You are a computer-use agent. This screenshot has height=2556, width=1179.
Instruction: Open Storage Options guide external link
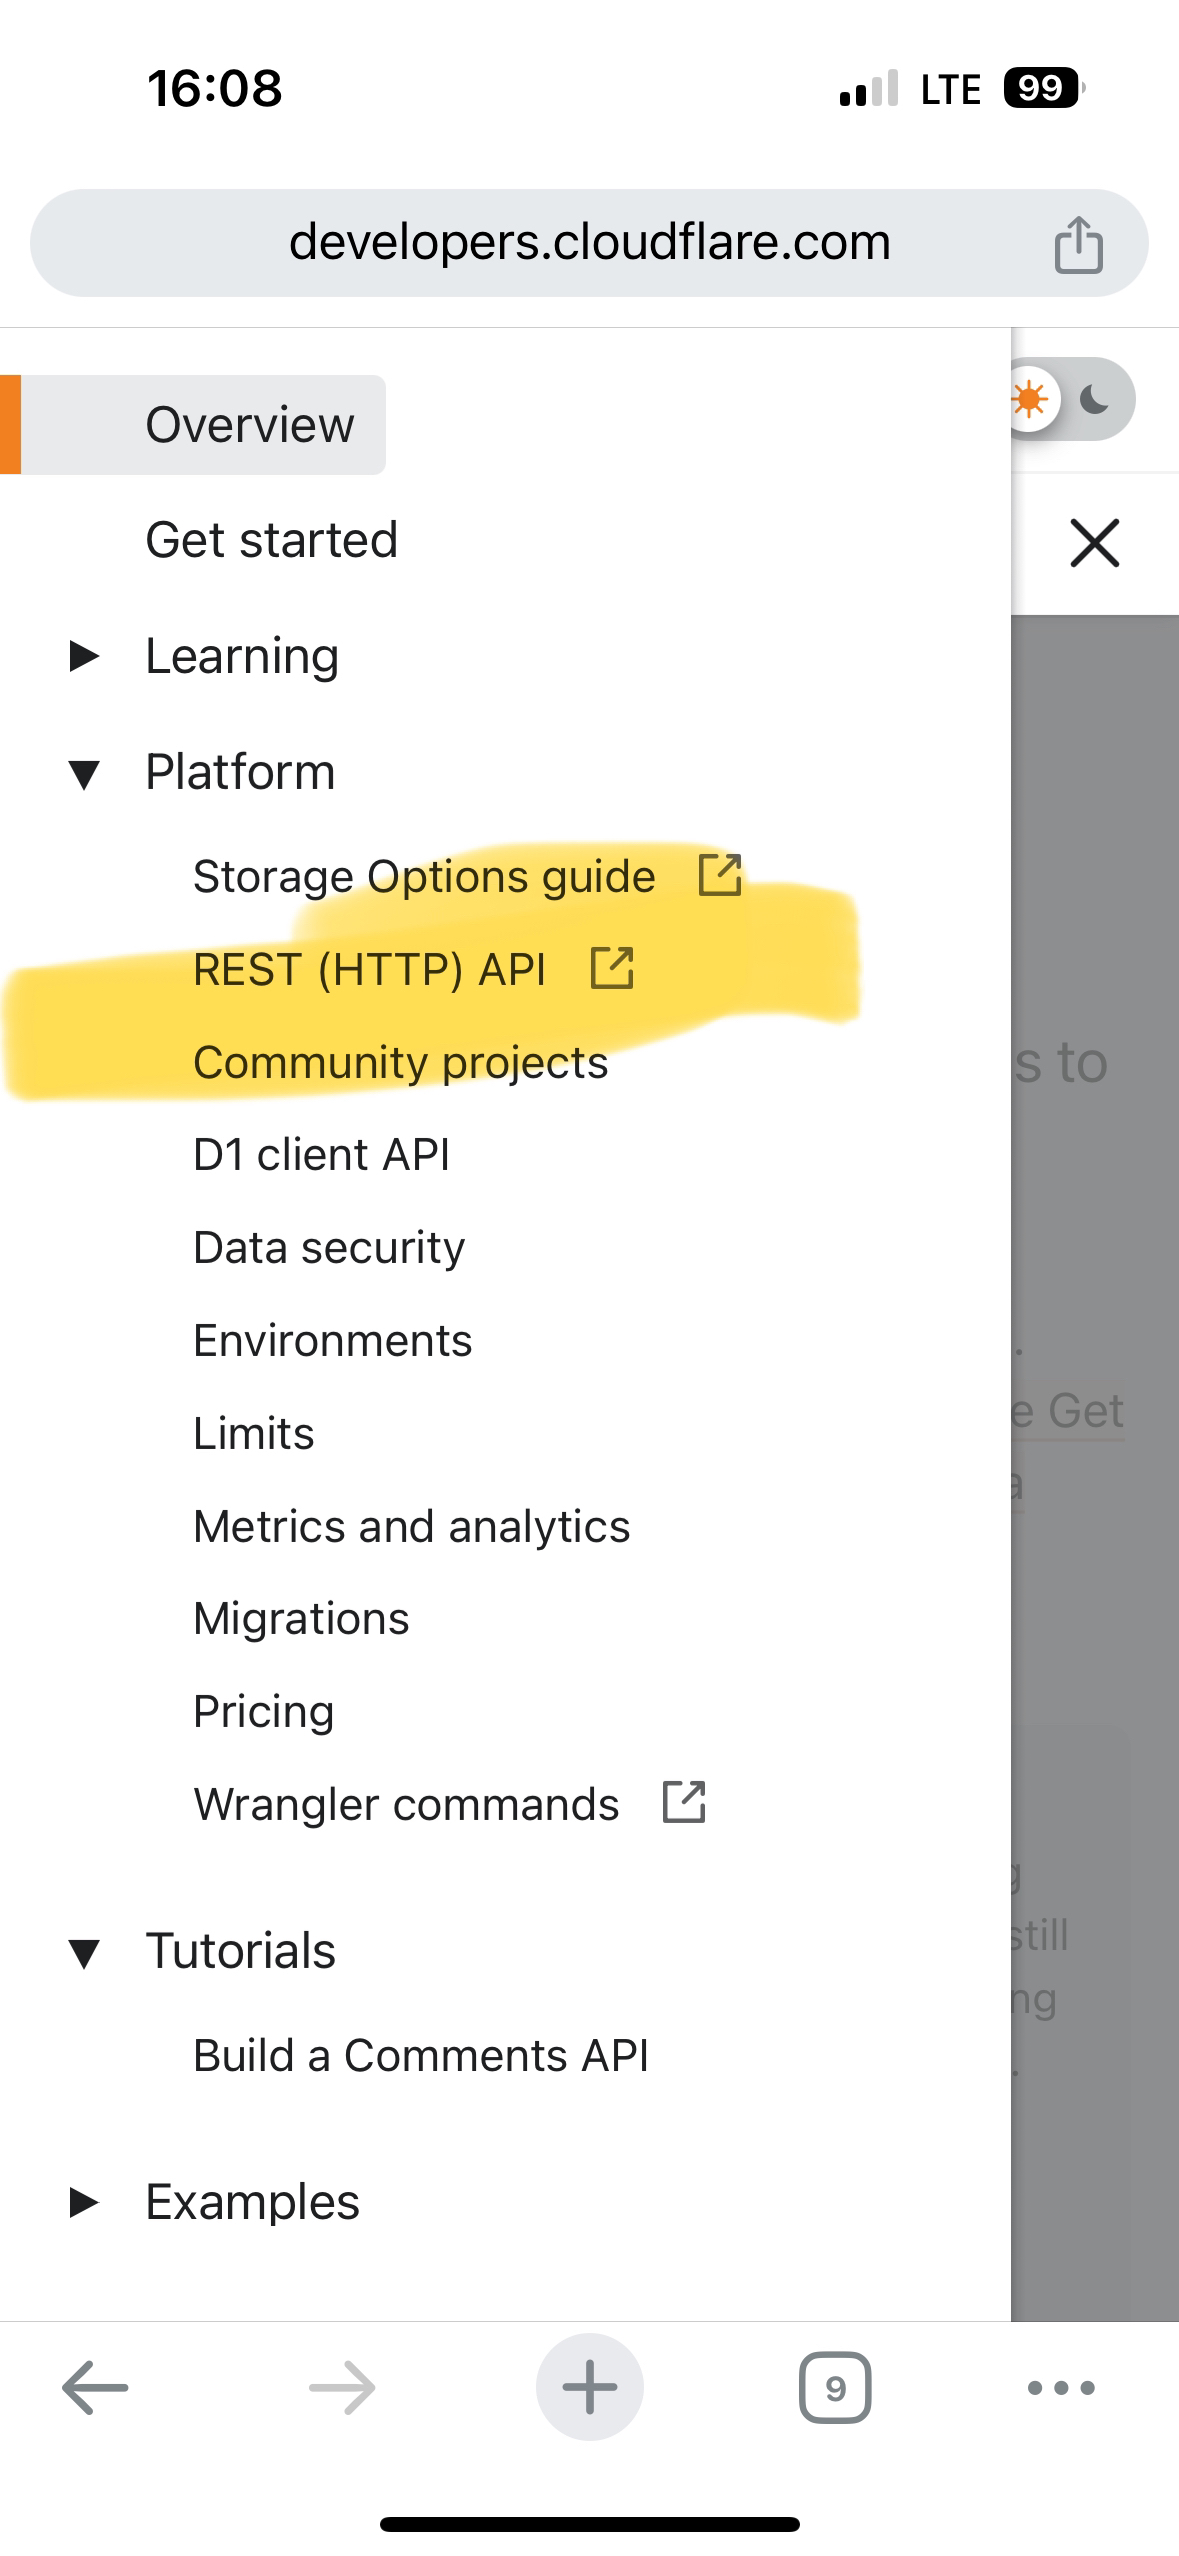(x=424, y=877)
